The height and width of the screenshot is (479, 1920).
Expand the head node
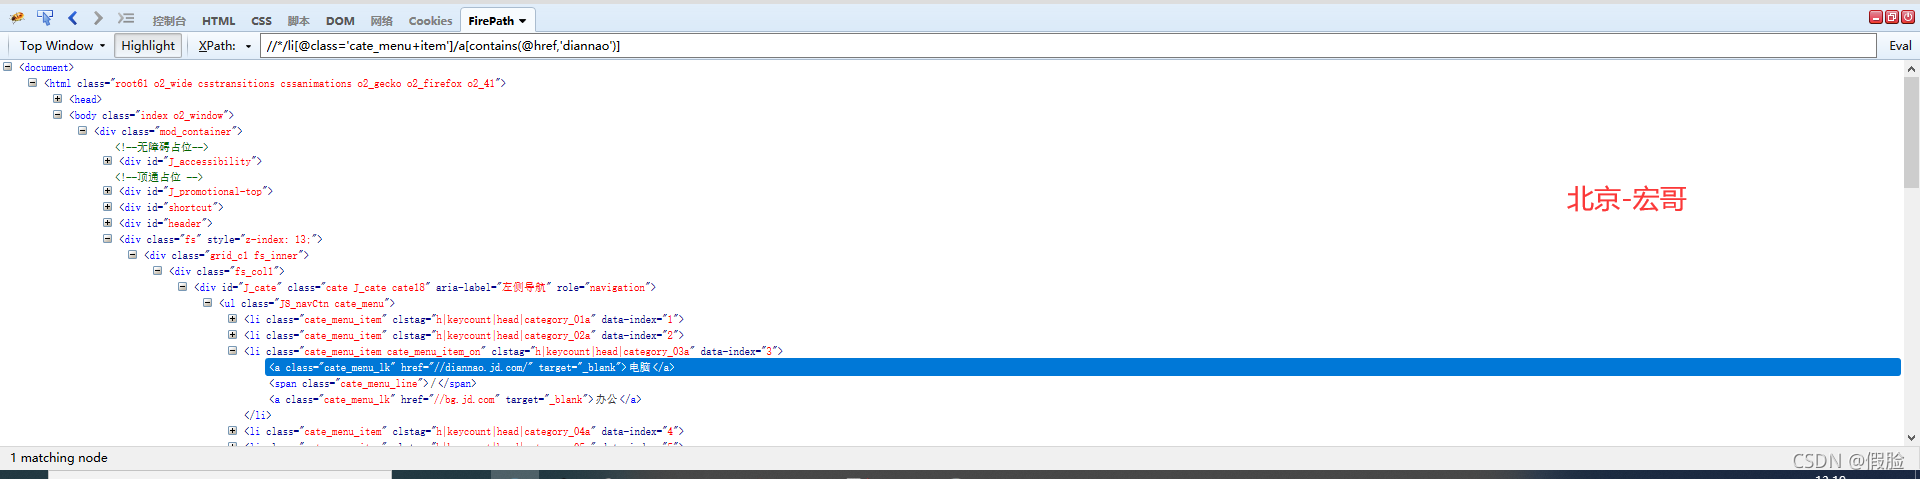pyautogui.click(x=58, y=99)
